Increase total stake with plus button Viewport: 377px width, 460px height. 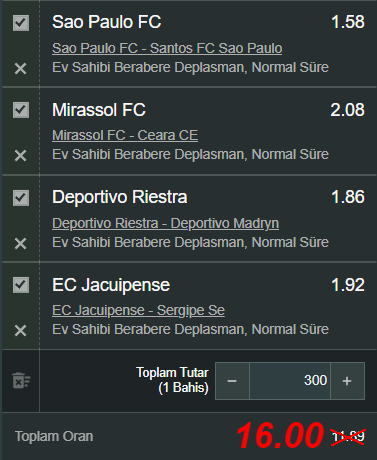[x=347, y=381]
